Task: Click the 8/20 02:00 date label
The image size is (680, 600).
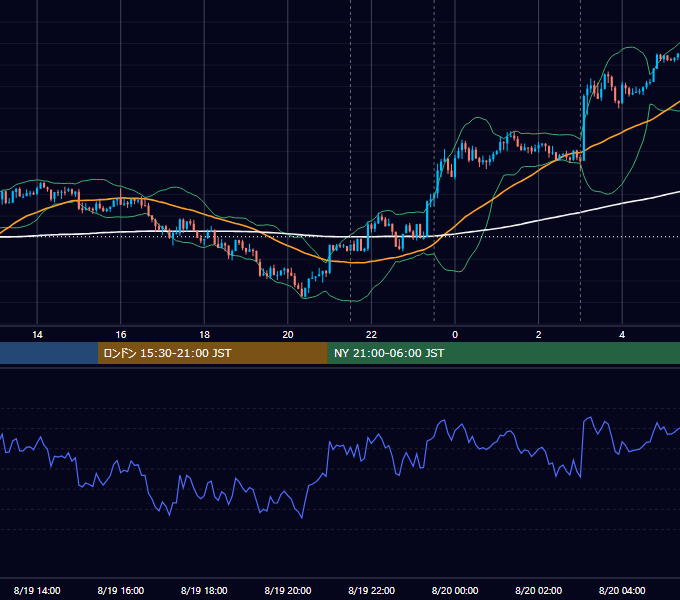Action: [539, 590]
